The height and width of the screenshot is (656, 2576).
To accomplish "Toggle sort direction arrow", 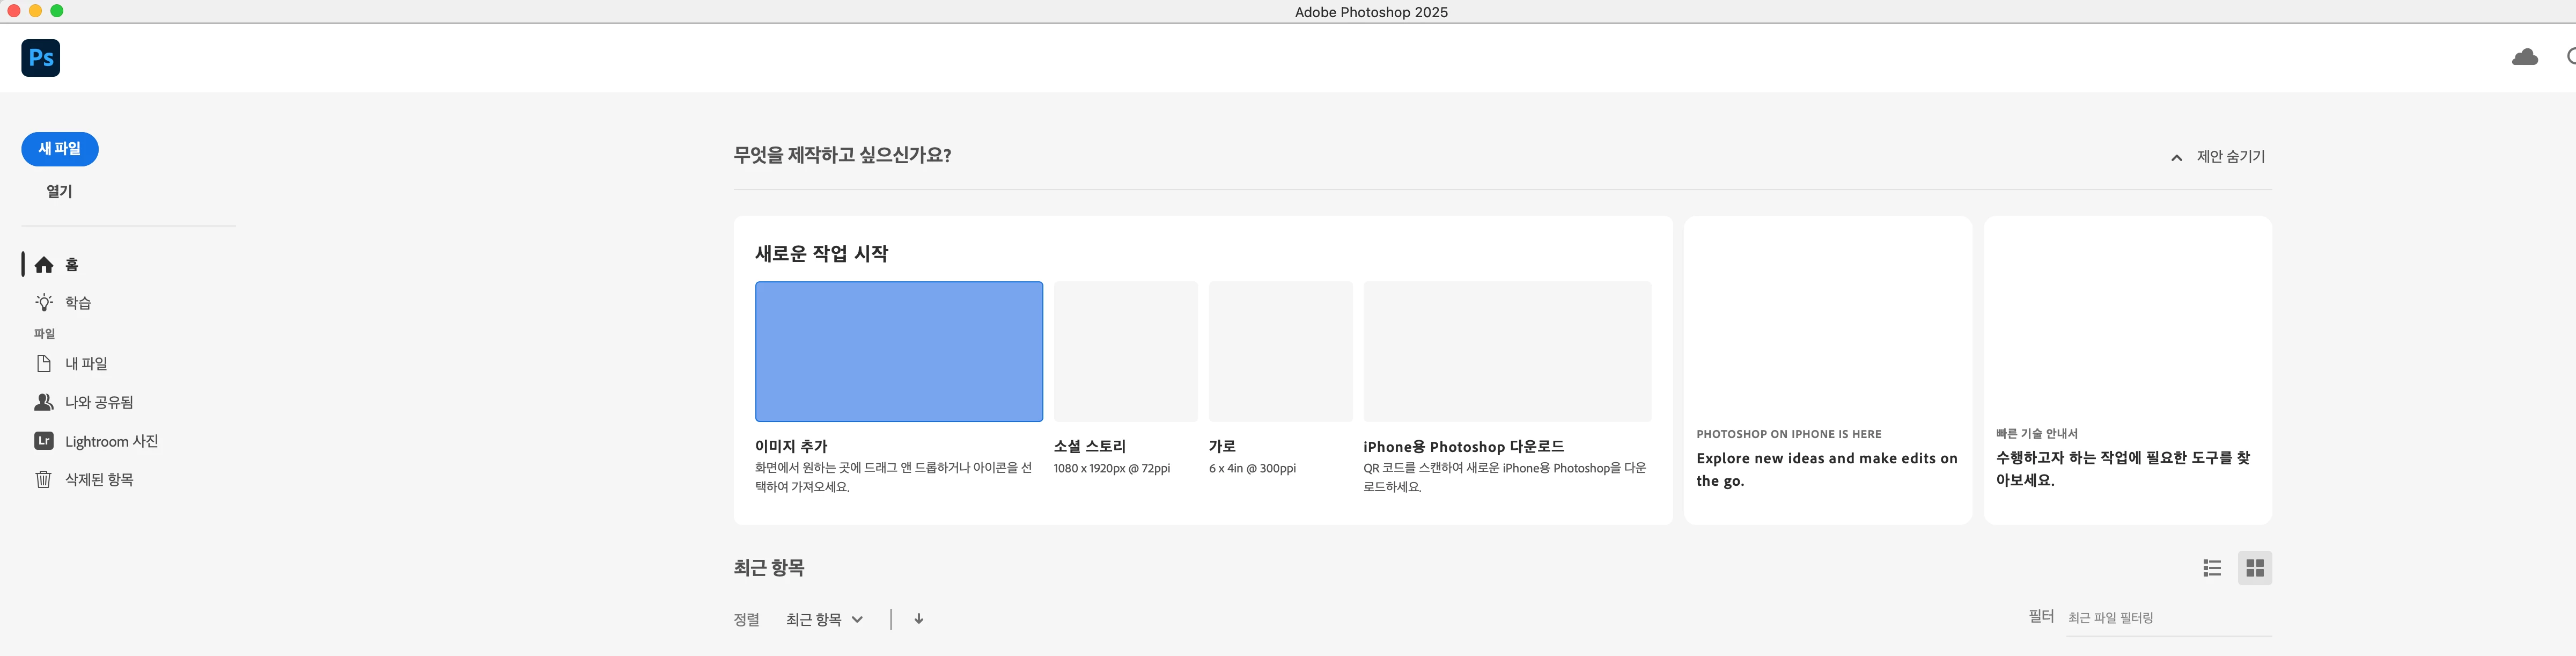I will pos(918,619).
